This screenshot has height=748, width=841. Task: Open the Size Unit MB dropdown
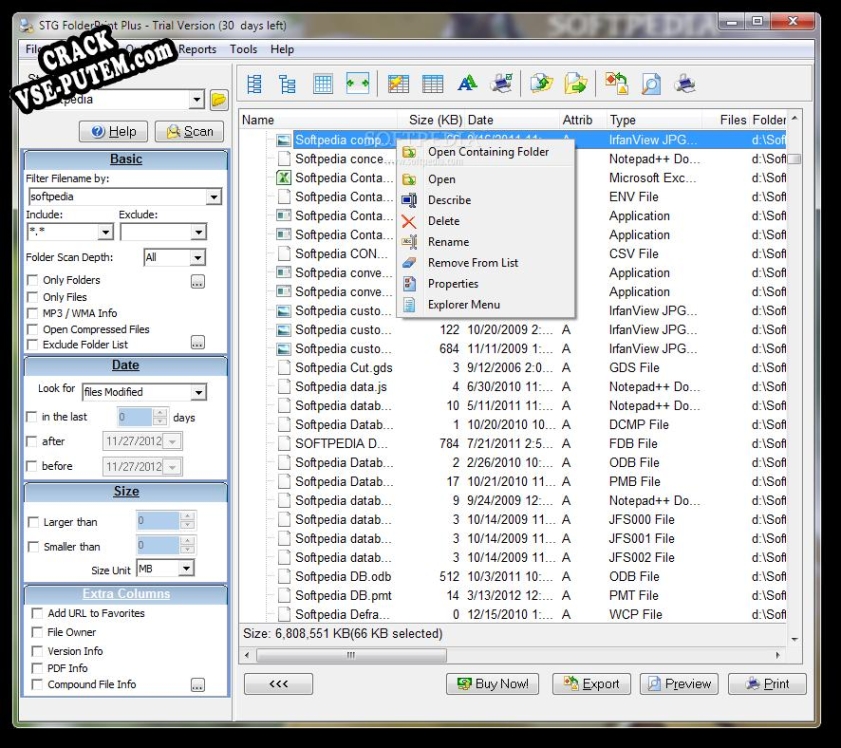[x=186, y=569]
